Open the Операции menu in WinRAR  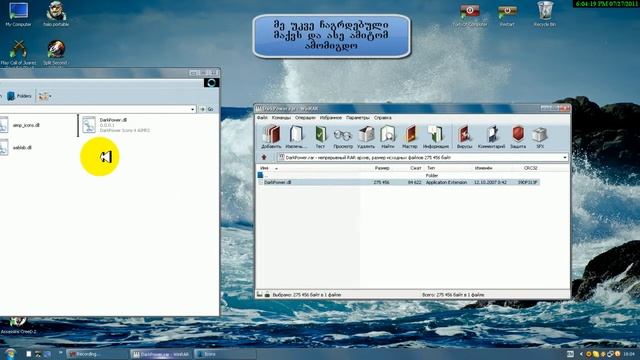[305, 118]
